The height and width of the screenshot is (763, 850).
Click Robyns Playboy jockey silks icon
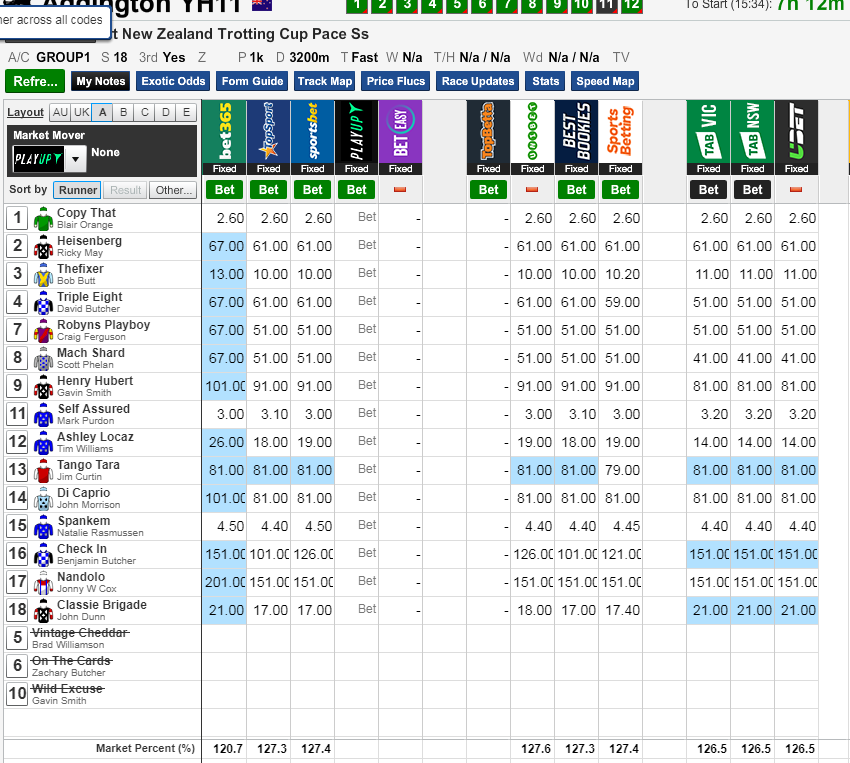point(43,331)
